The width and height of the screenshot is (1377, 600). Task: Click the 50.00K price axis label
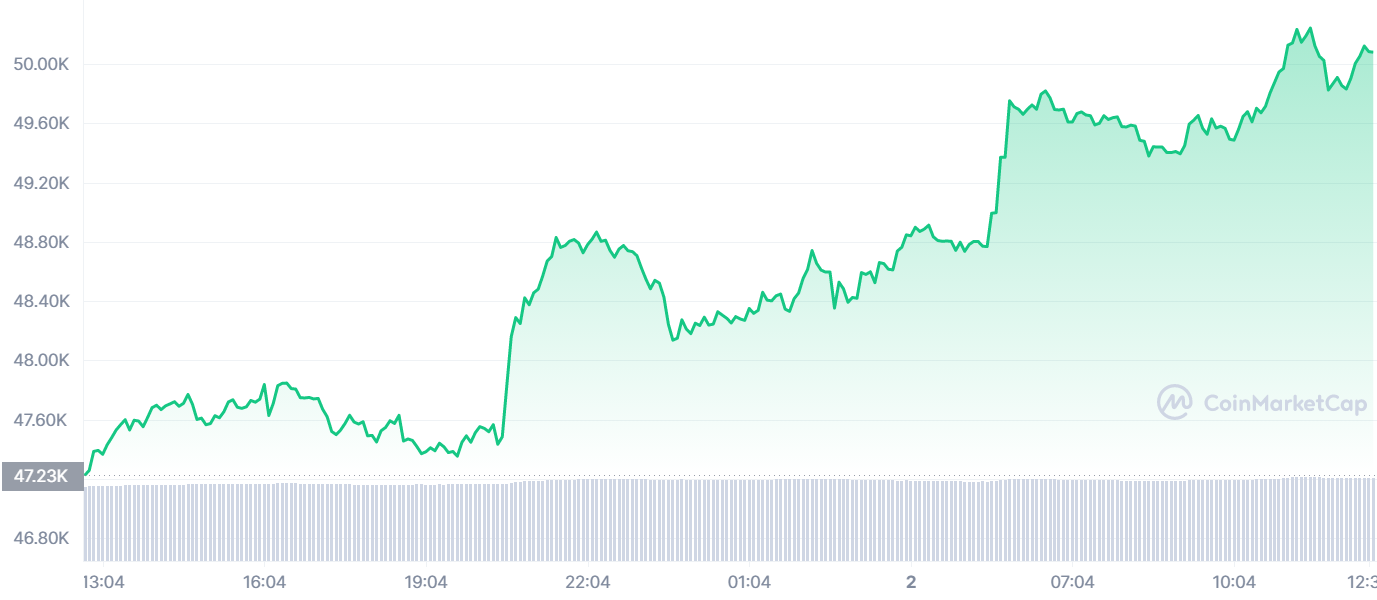coord(41,65)
